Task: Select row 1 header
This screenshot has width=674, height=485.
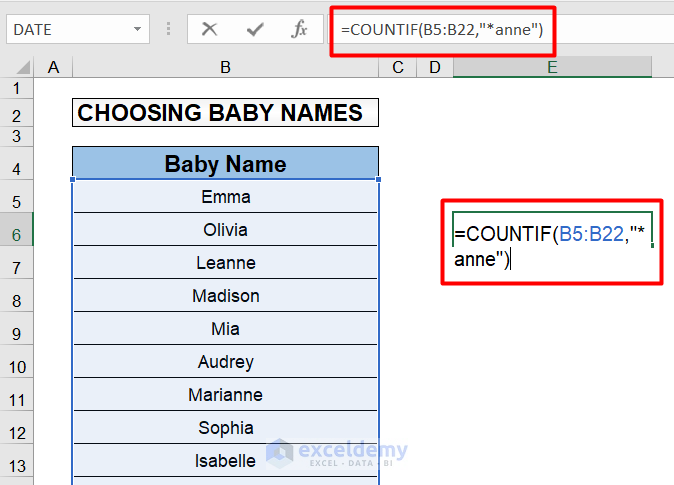Action: point(16,89)
